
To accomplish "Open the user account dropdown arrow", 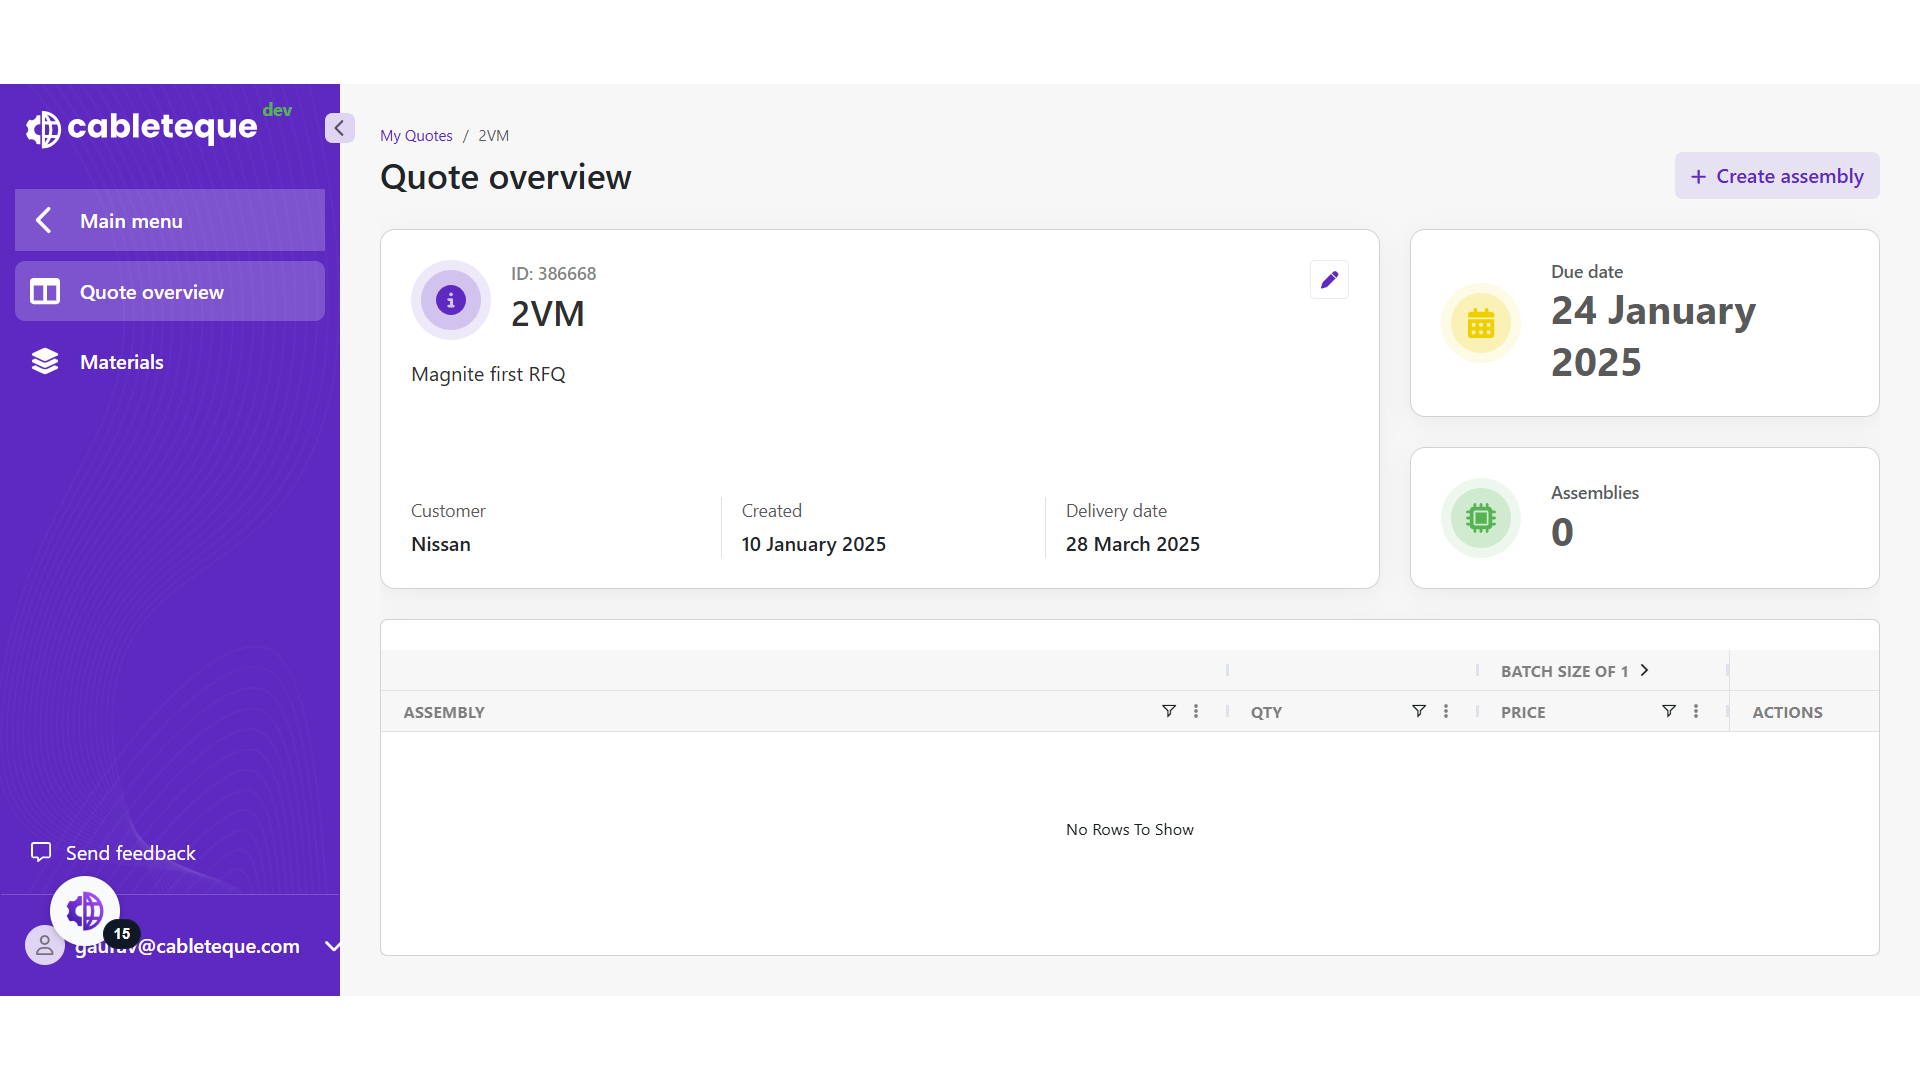I will (x=332, y=946).
